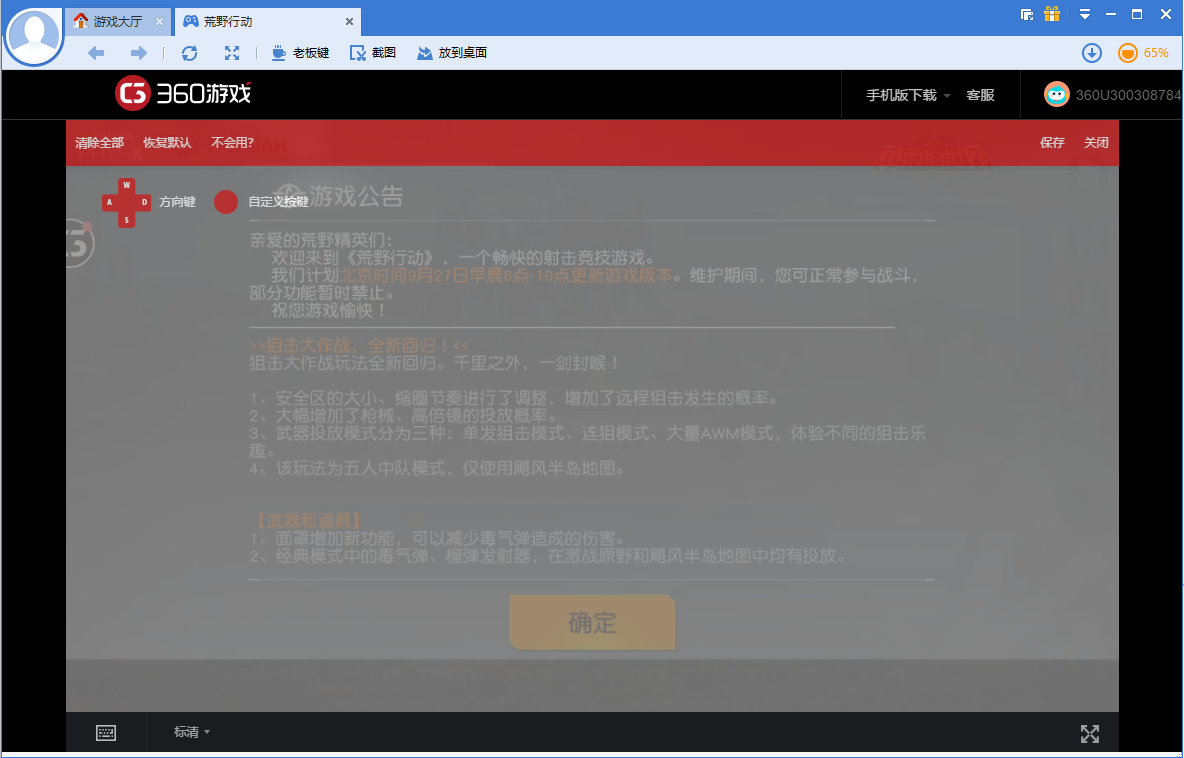The image size is (1184, 758).
Task: Click the 【武器和道具】 section heading
Action: coord(309,521)
